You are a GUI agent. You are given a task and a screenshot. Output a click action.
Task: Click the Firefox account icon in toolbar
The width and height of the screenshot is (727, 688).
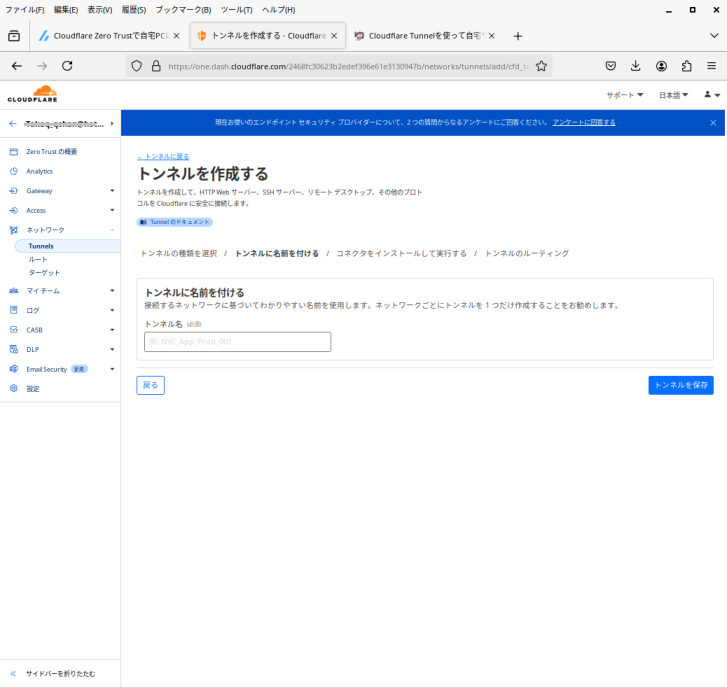point(661,66)
